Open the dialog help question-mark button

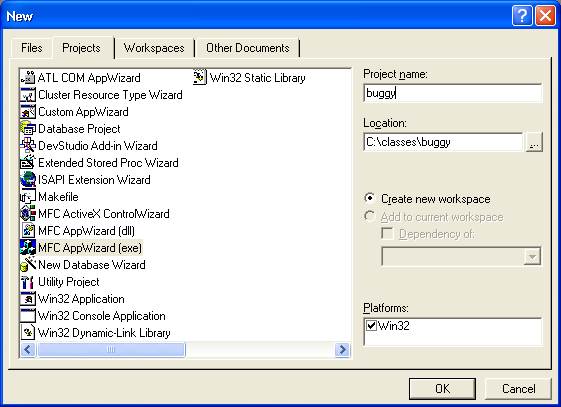(x=522, y=16)
